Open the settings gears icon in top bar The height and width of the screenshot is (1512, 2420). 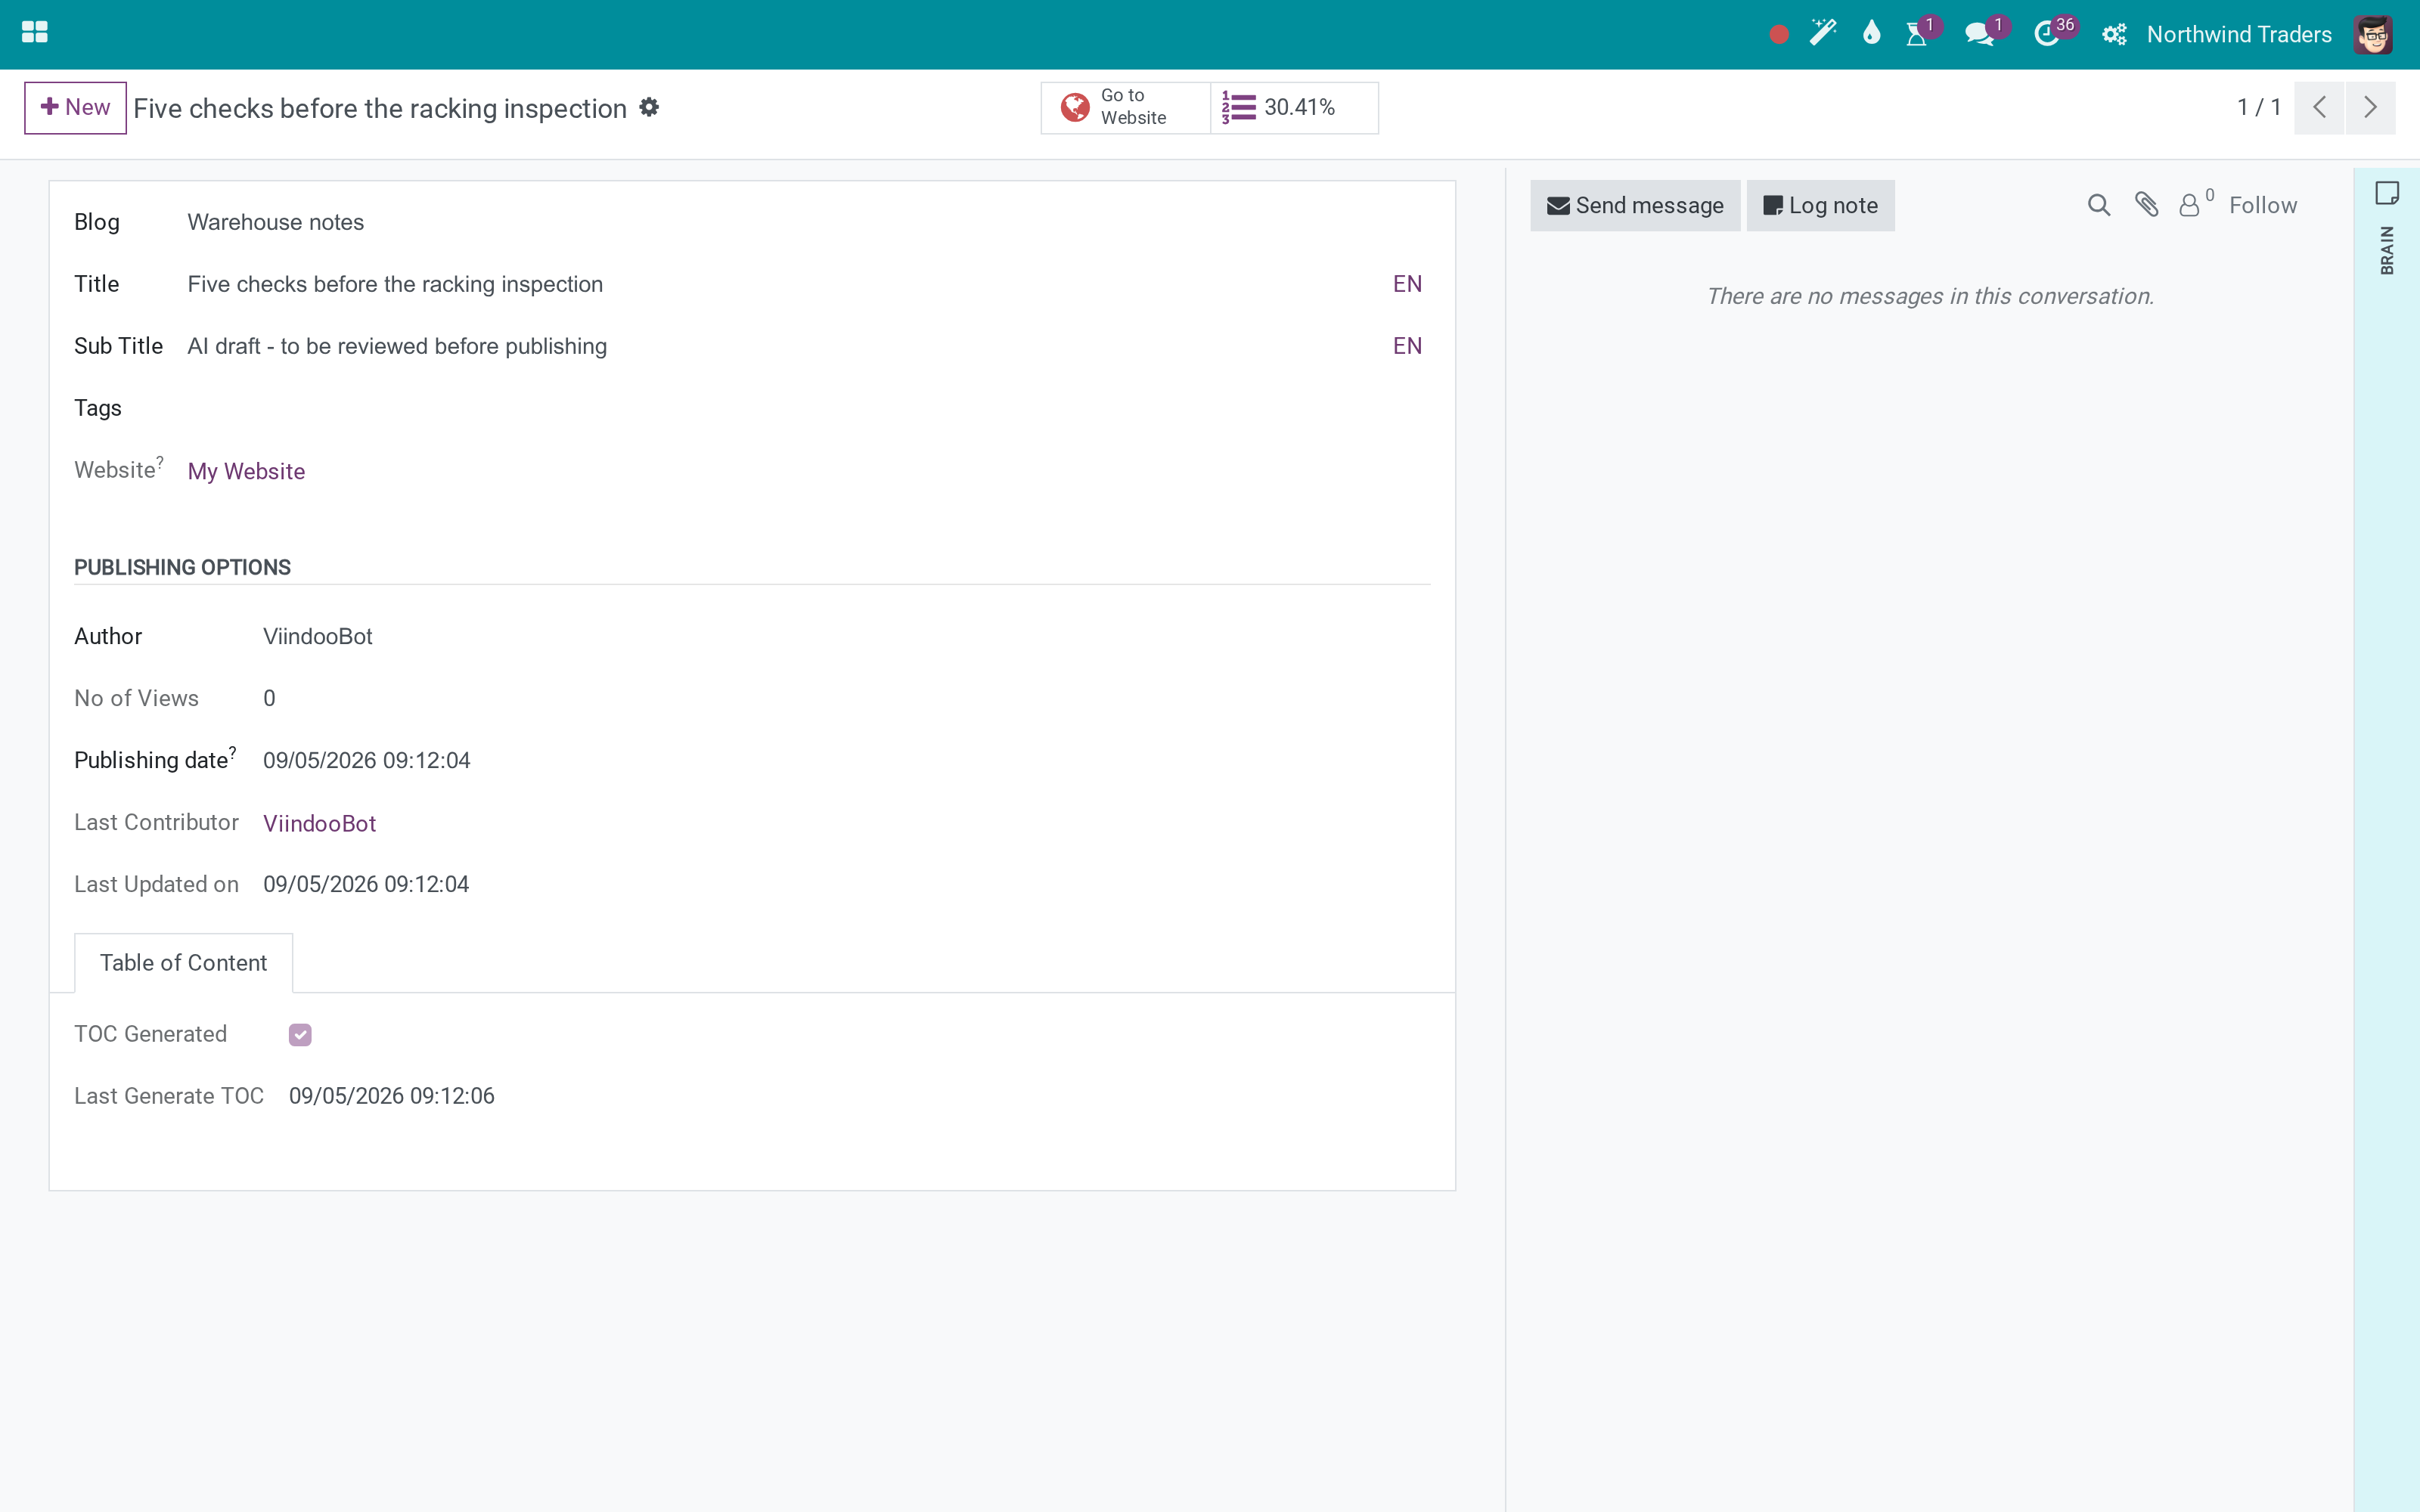click(x=2114, y=35)
